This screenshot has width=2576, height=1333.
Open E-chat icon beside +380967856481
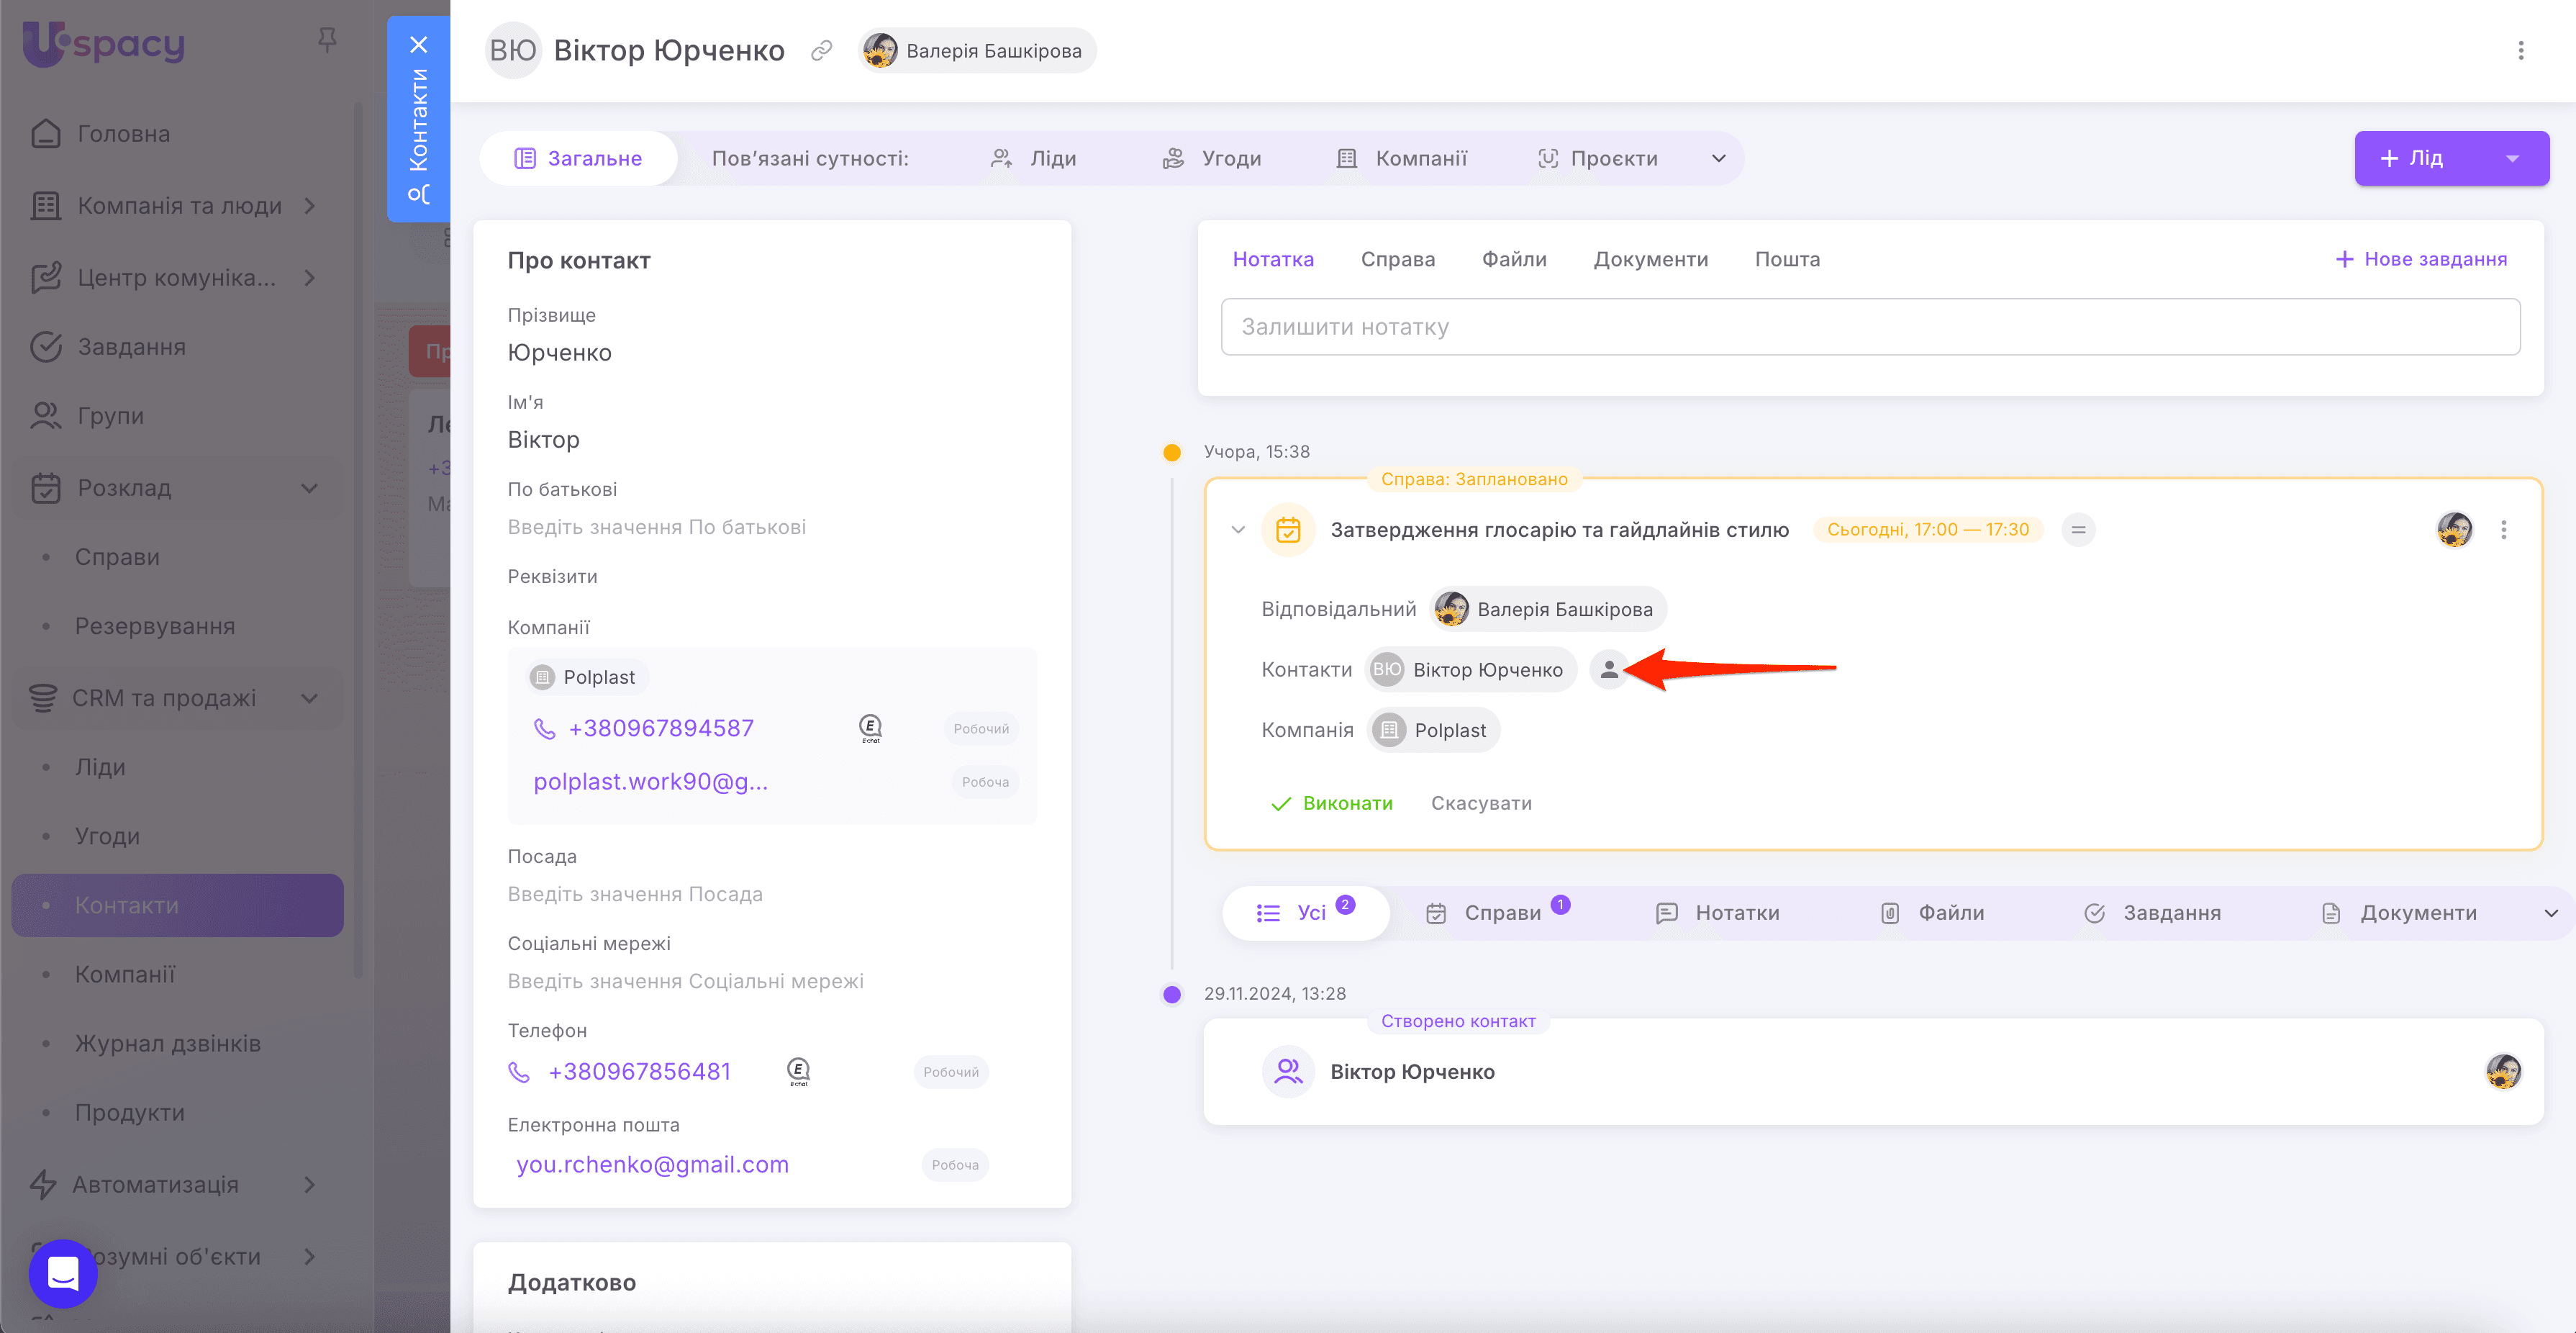[798, 1071]
